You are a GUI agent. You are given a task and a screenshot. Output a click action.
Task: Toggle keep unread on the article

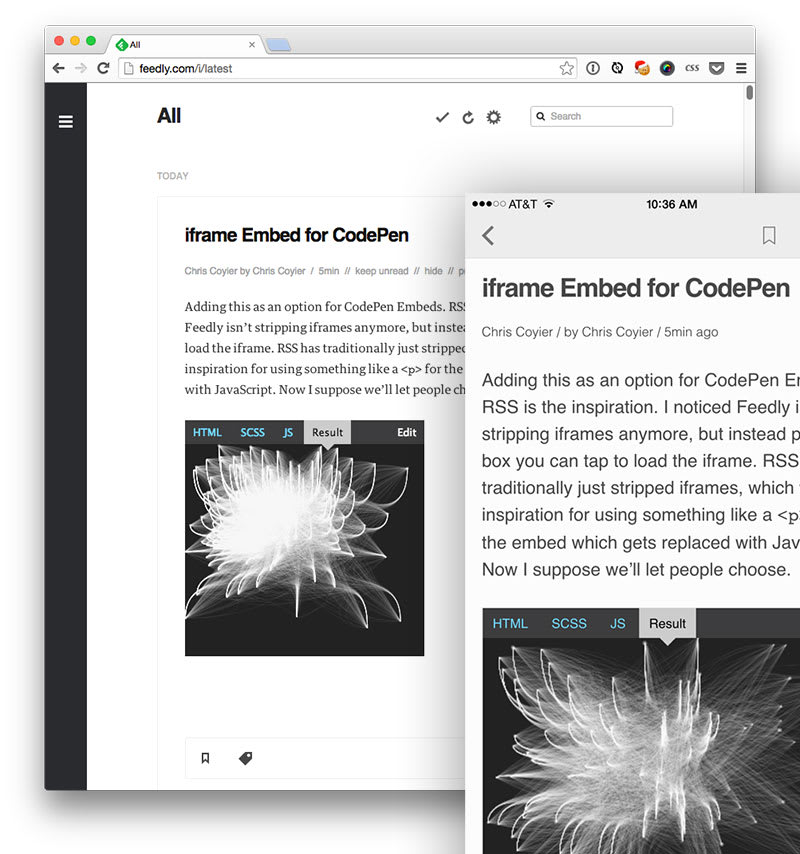382,271
